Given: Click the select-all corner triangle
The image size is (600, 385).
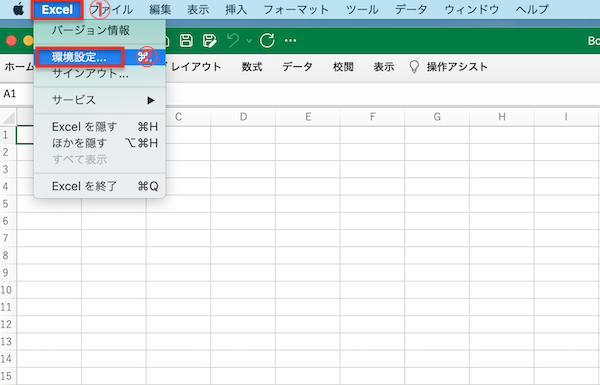Looking at the screenshot, I should coord(8,117).
